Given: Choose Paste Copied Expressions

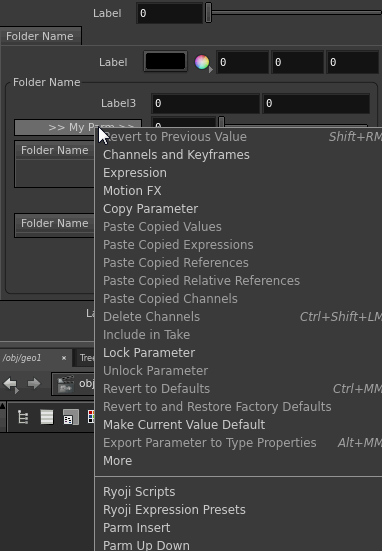Looking at the screenshot, I should click(x=239, y=245).
